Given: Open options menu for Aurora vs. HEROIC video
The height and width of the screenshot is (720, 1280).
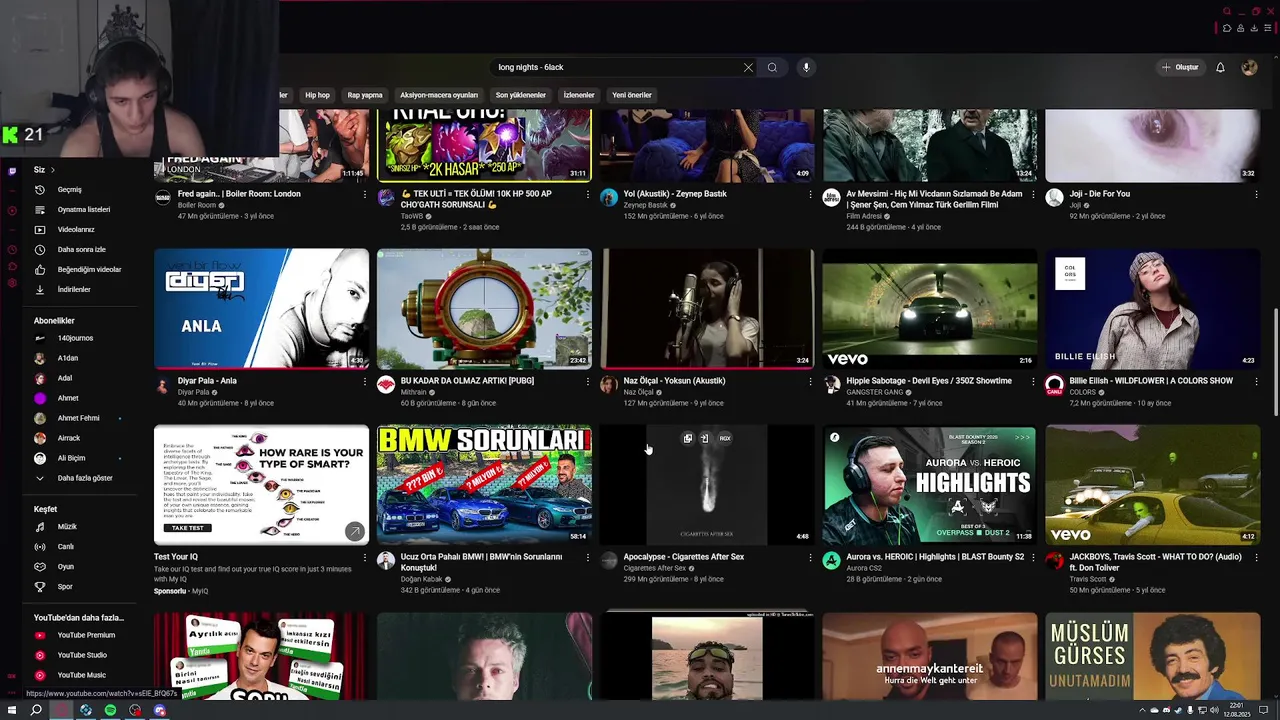Looking at the screenshot, I should pyautogui.click(x=1033, y=557).
